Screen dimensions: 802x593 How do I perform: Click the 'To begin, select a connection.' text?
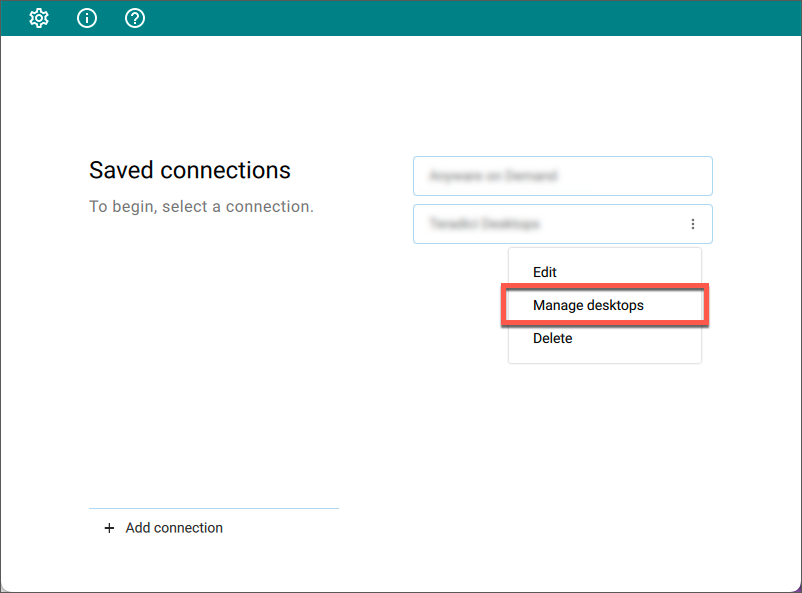(x=202, y=207)
